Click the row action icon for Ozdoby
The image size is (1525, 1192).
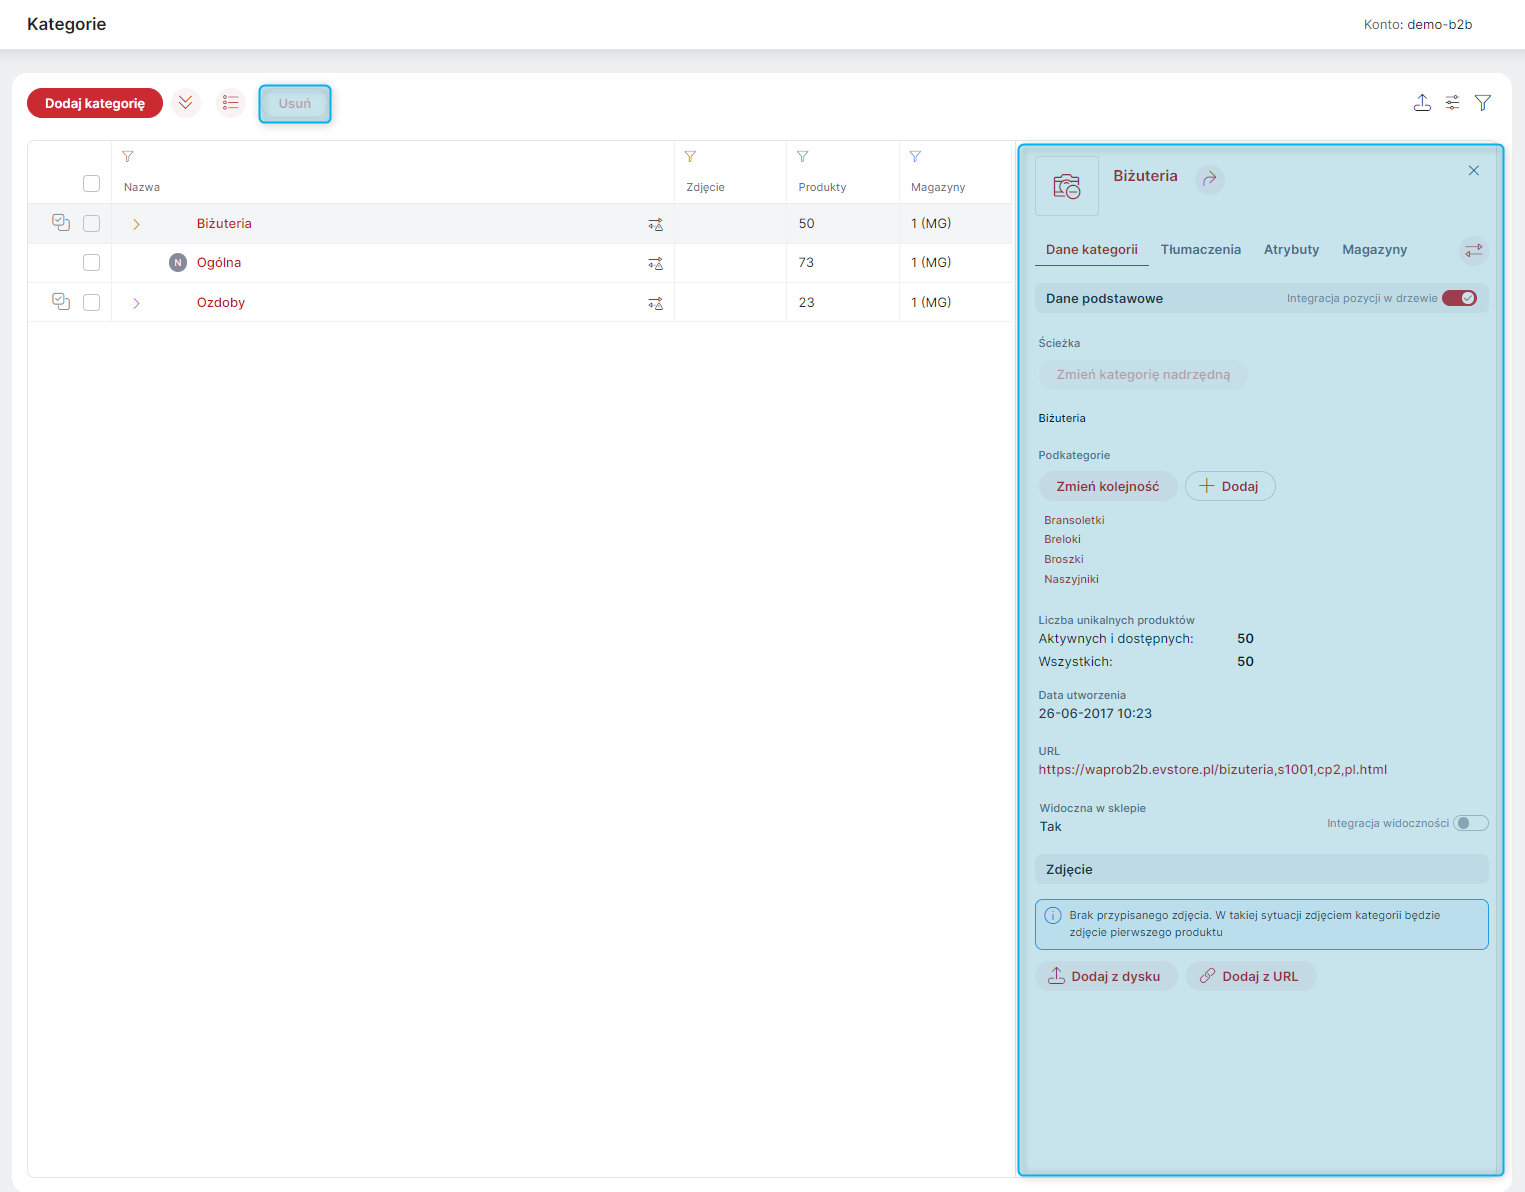[x=655, y=303]
